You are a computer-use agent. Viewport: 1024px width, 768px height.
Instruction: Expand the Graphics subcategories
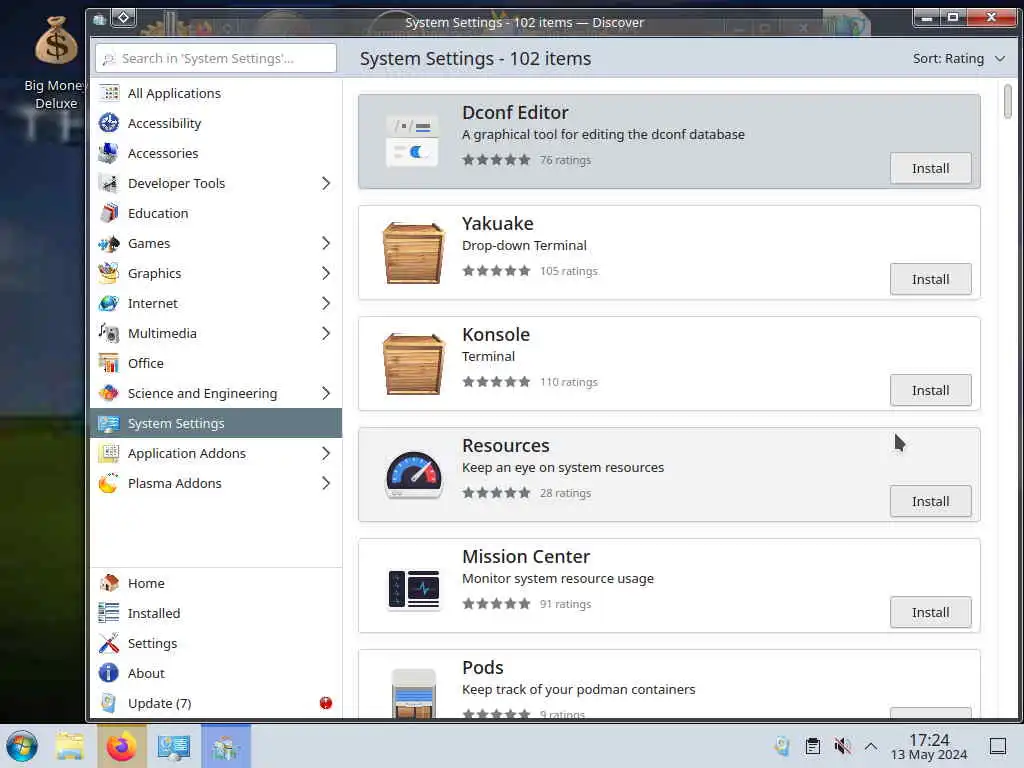(326, 274)
